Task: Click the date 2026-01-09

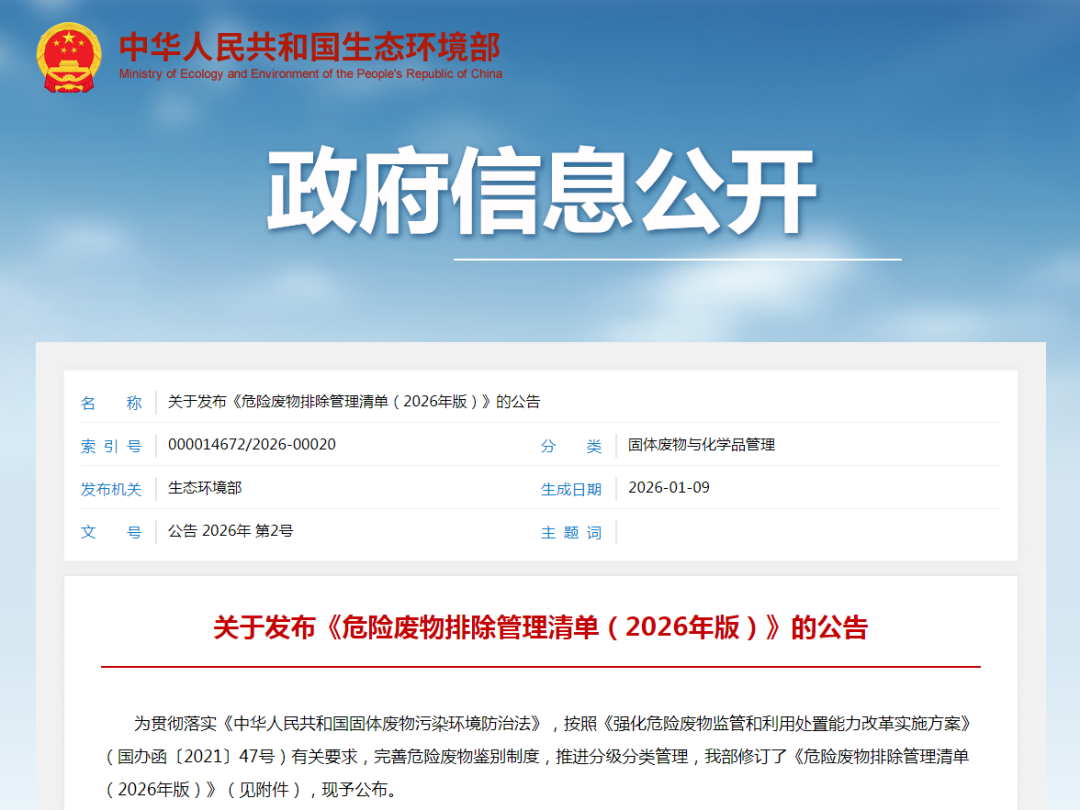Action: (x=669, y=488)
